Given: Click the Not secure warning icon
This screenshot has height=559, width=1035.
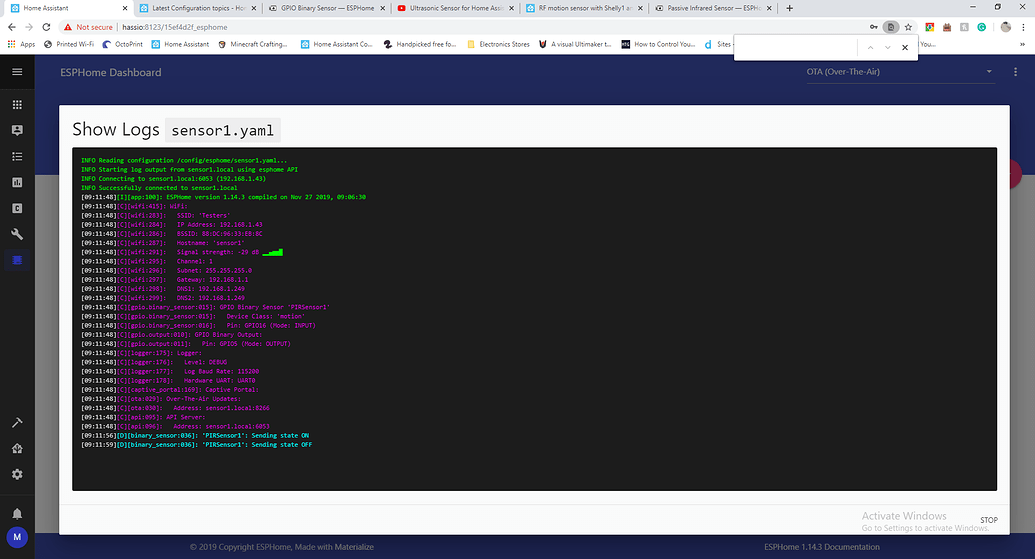Looking at the screenshot, I should 67,27.
